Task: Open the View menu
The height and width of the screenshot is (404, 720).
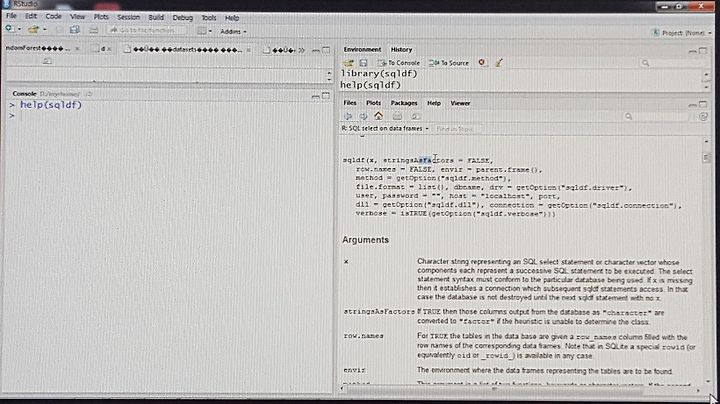Action: point(78,17)
